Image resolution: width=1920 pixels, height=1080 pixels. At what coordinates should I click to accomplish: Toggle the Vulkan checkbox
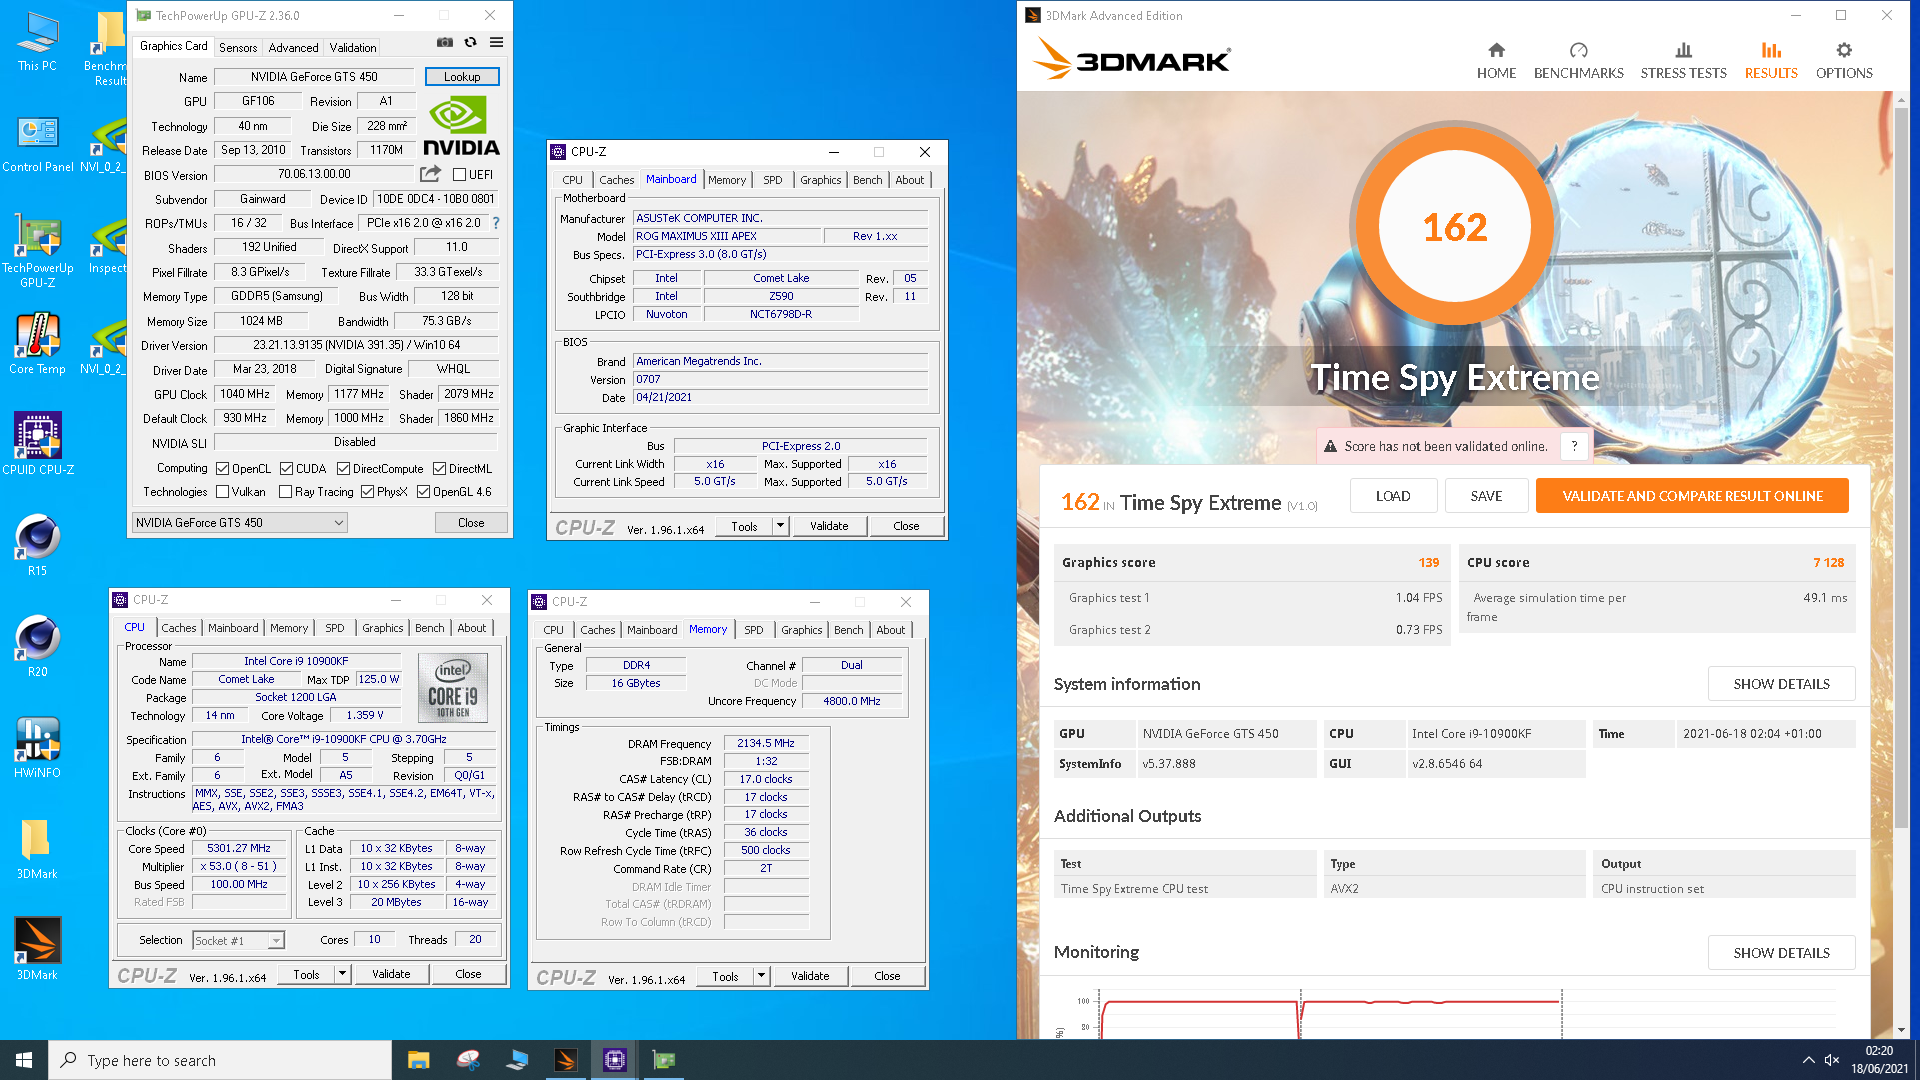pos(222,491)
